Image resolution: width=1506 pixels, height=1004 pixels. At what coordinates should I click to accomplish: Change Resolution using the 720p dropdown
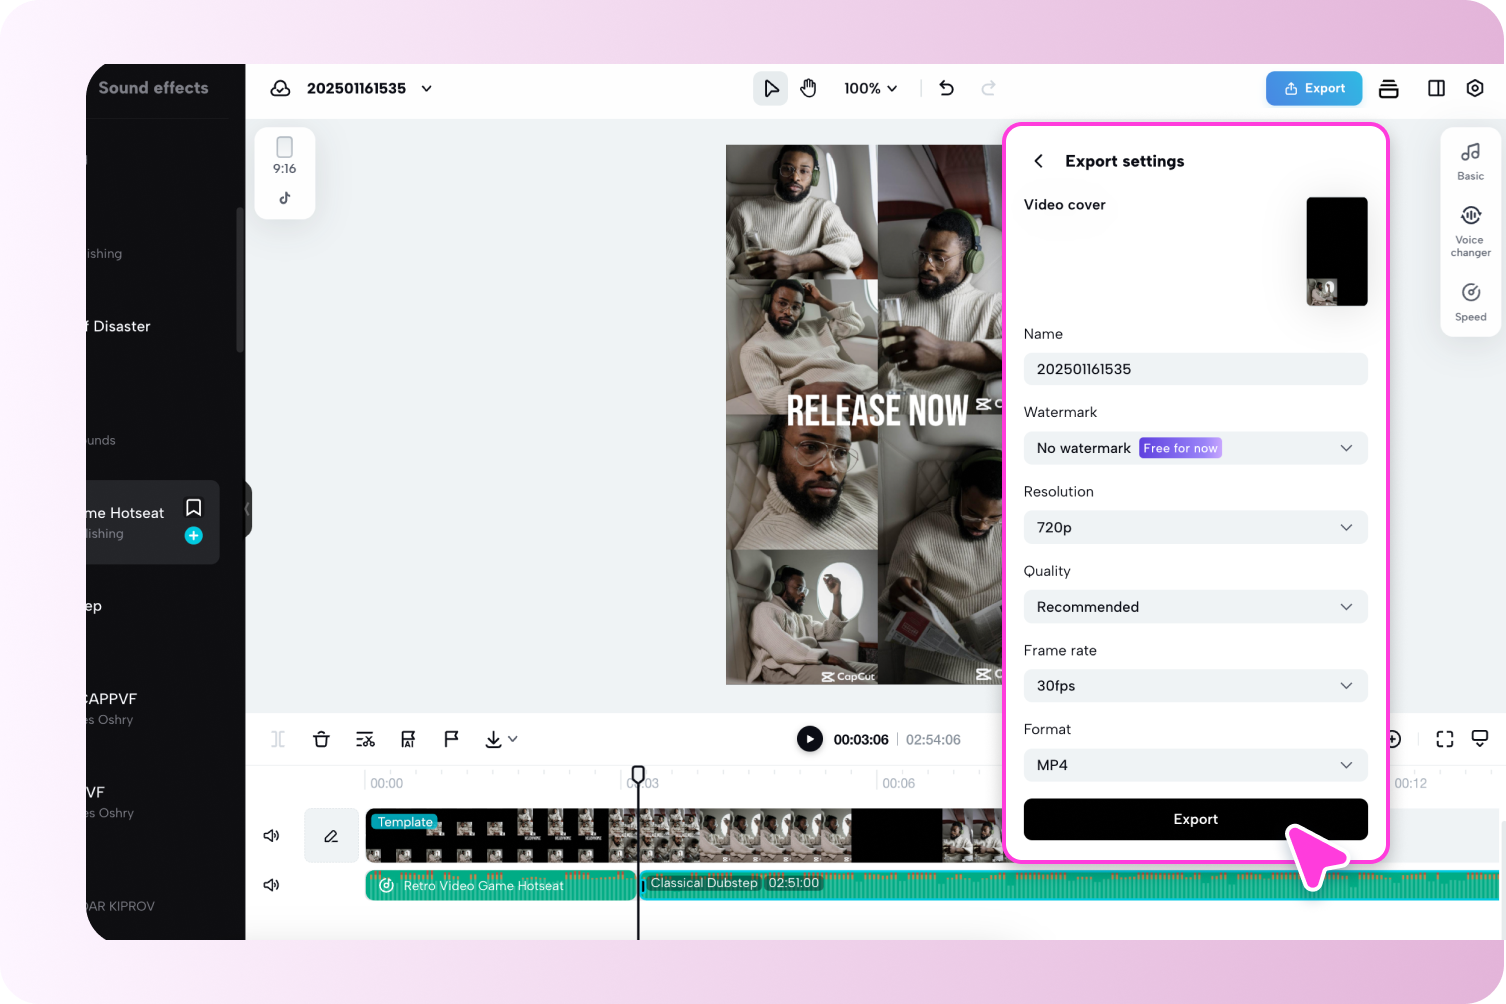1195,527
